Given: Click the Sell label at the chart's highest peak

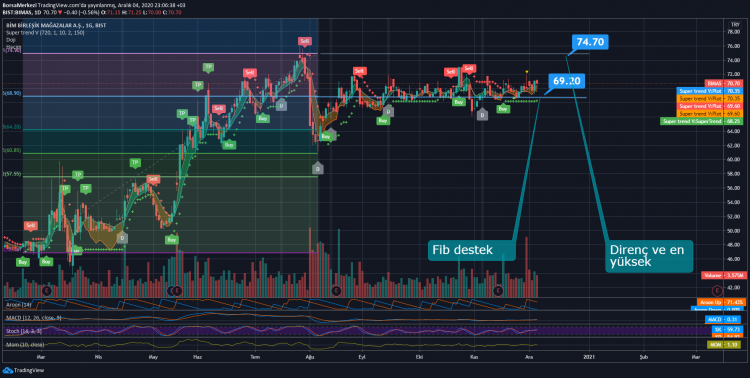Looking at the screenshot, I should [305, 41].
